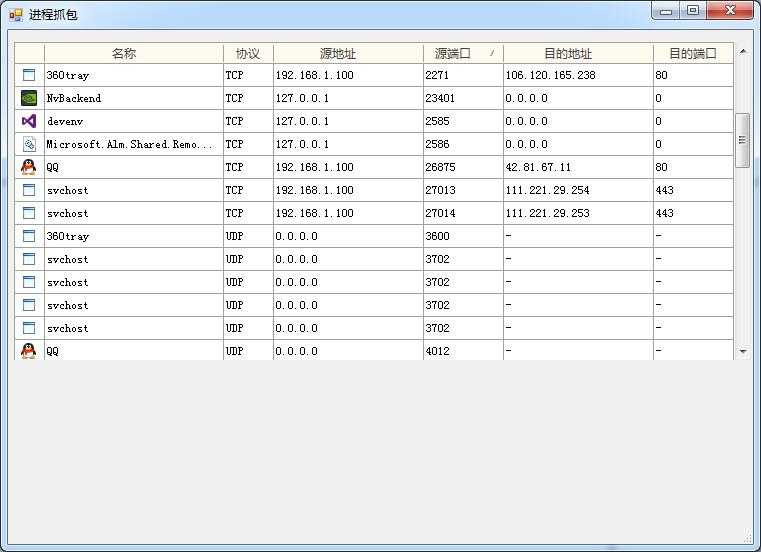The width and height of the screenshot is (761, 552).
Task: Click destination address 106.120.165.238
Action: pos(550,75)
